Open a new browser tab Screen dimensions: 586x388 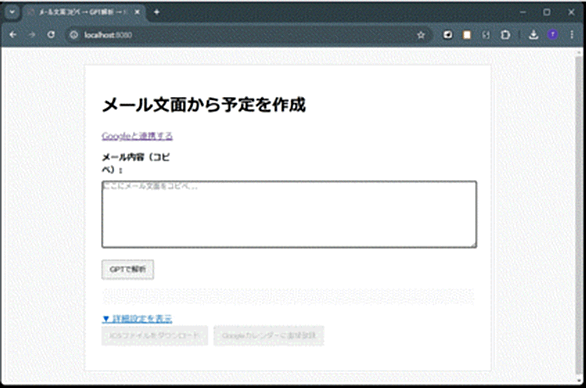pyautogui.click(x=157, y=12)
